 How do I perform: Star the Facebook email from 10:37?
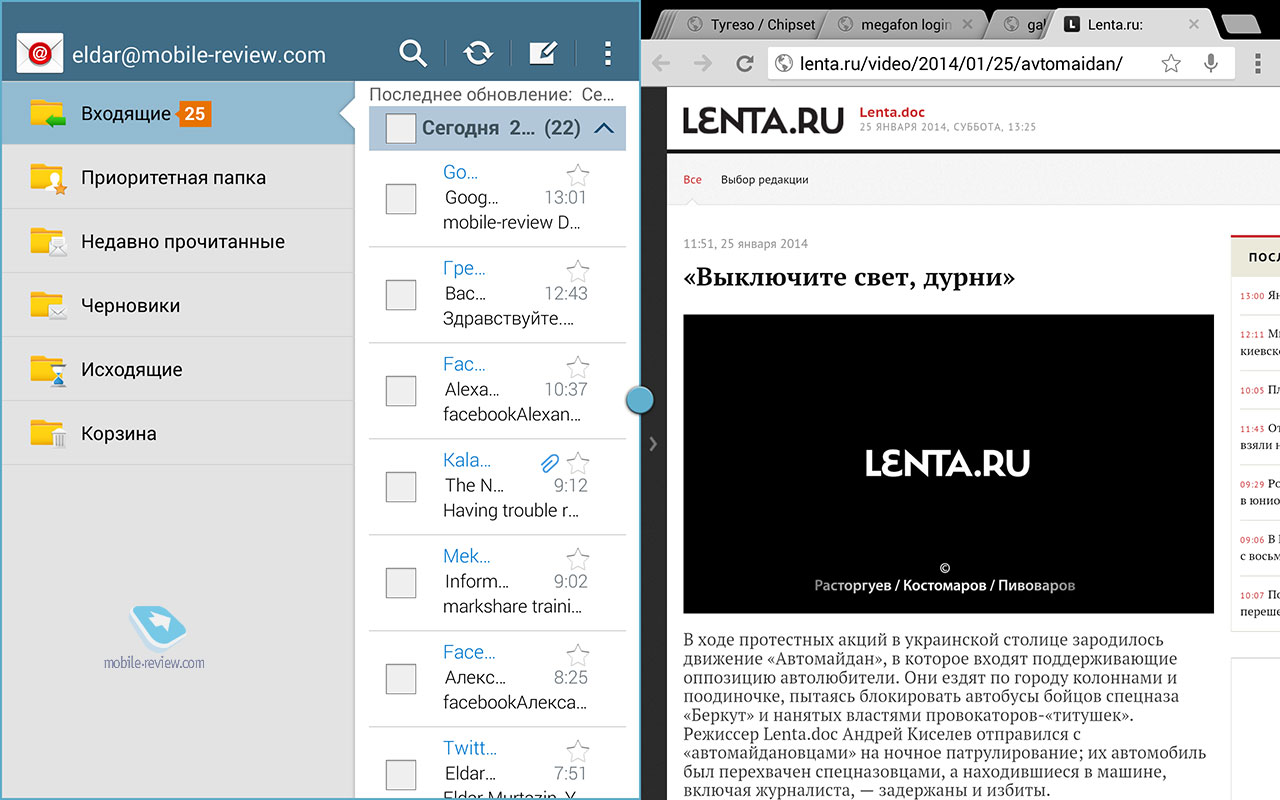point(578,367)
